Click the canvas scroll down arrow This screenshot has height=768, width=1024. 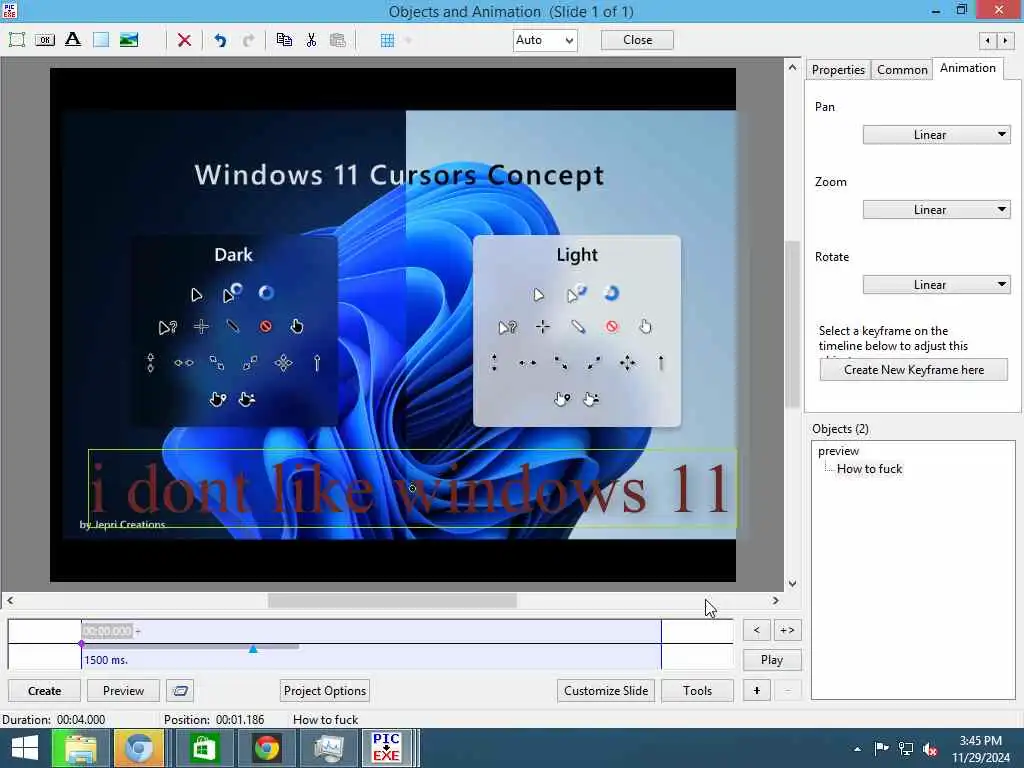(792, 584)
